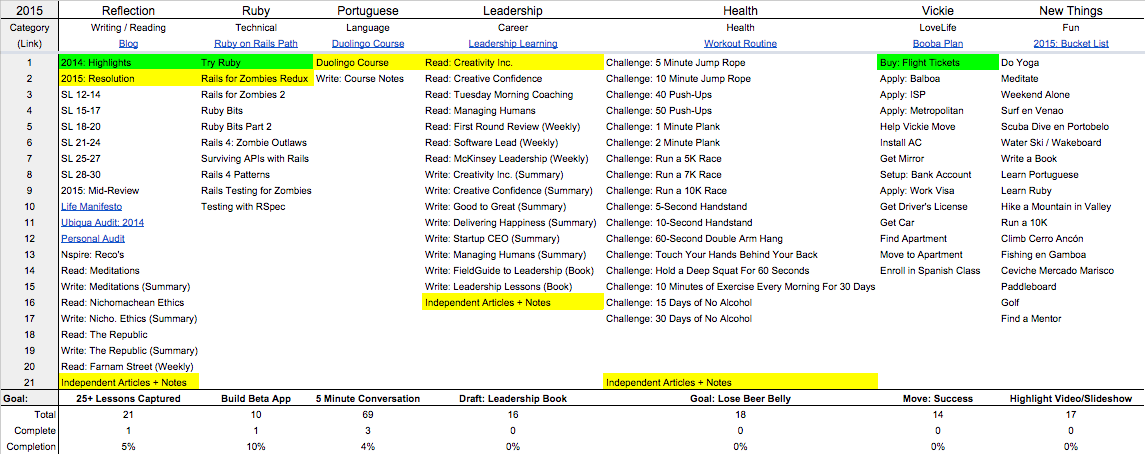
Task: Click the green Buy: Flight Tickets cell
Action: [937, 62]
